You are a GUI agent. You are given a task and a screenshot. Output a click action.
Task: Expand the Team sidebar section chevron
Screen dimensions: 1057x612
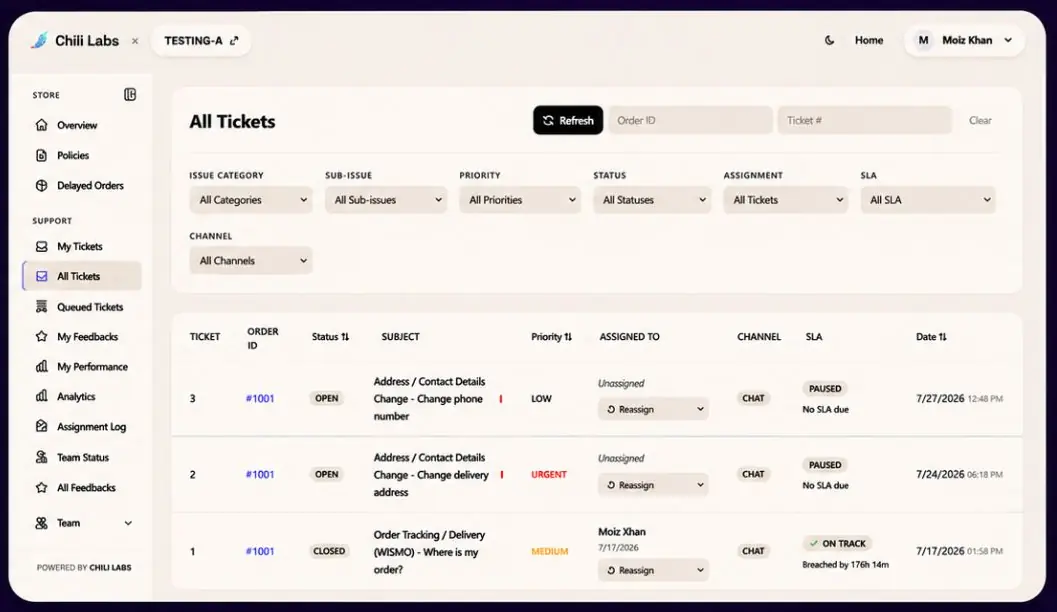click(128, 523)
